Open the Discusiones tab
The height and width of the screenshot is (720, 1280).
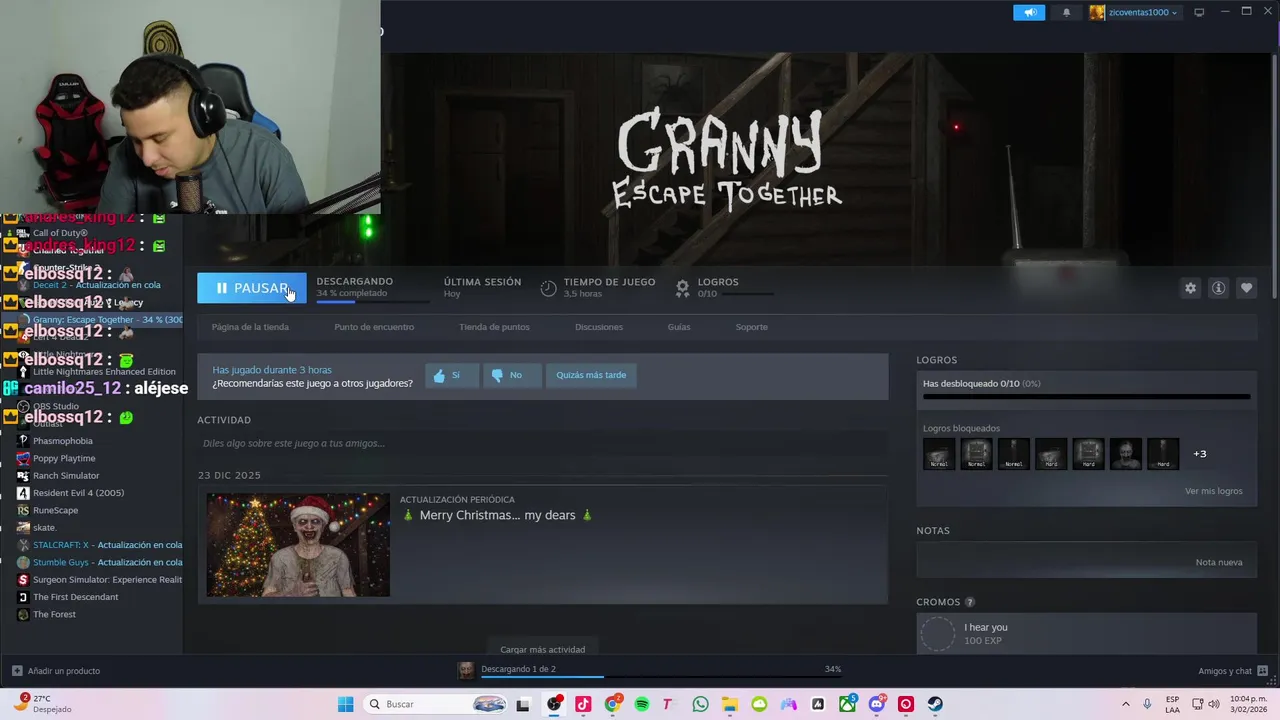click(599, 327)
